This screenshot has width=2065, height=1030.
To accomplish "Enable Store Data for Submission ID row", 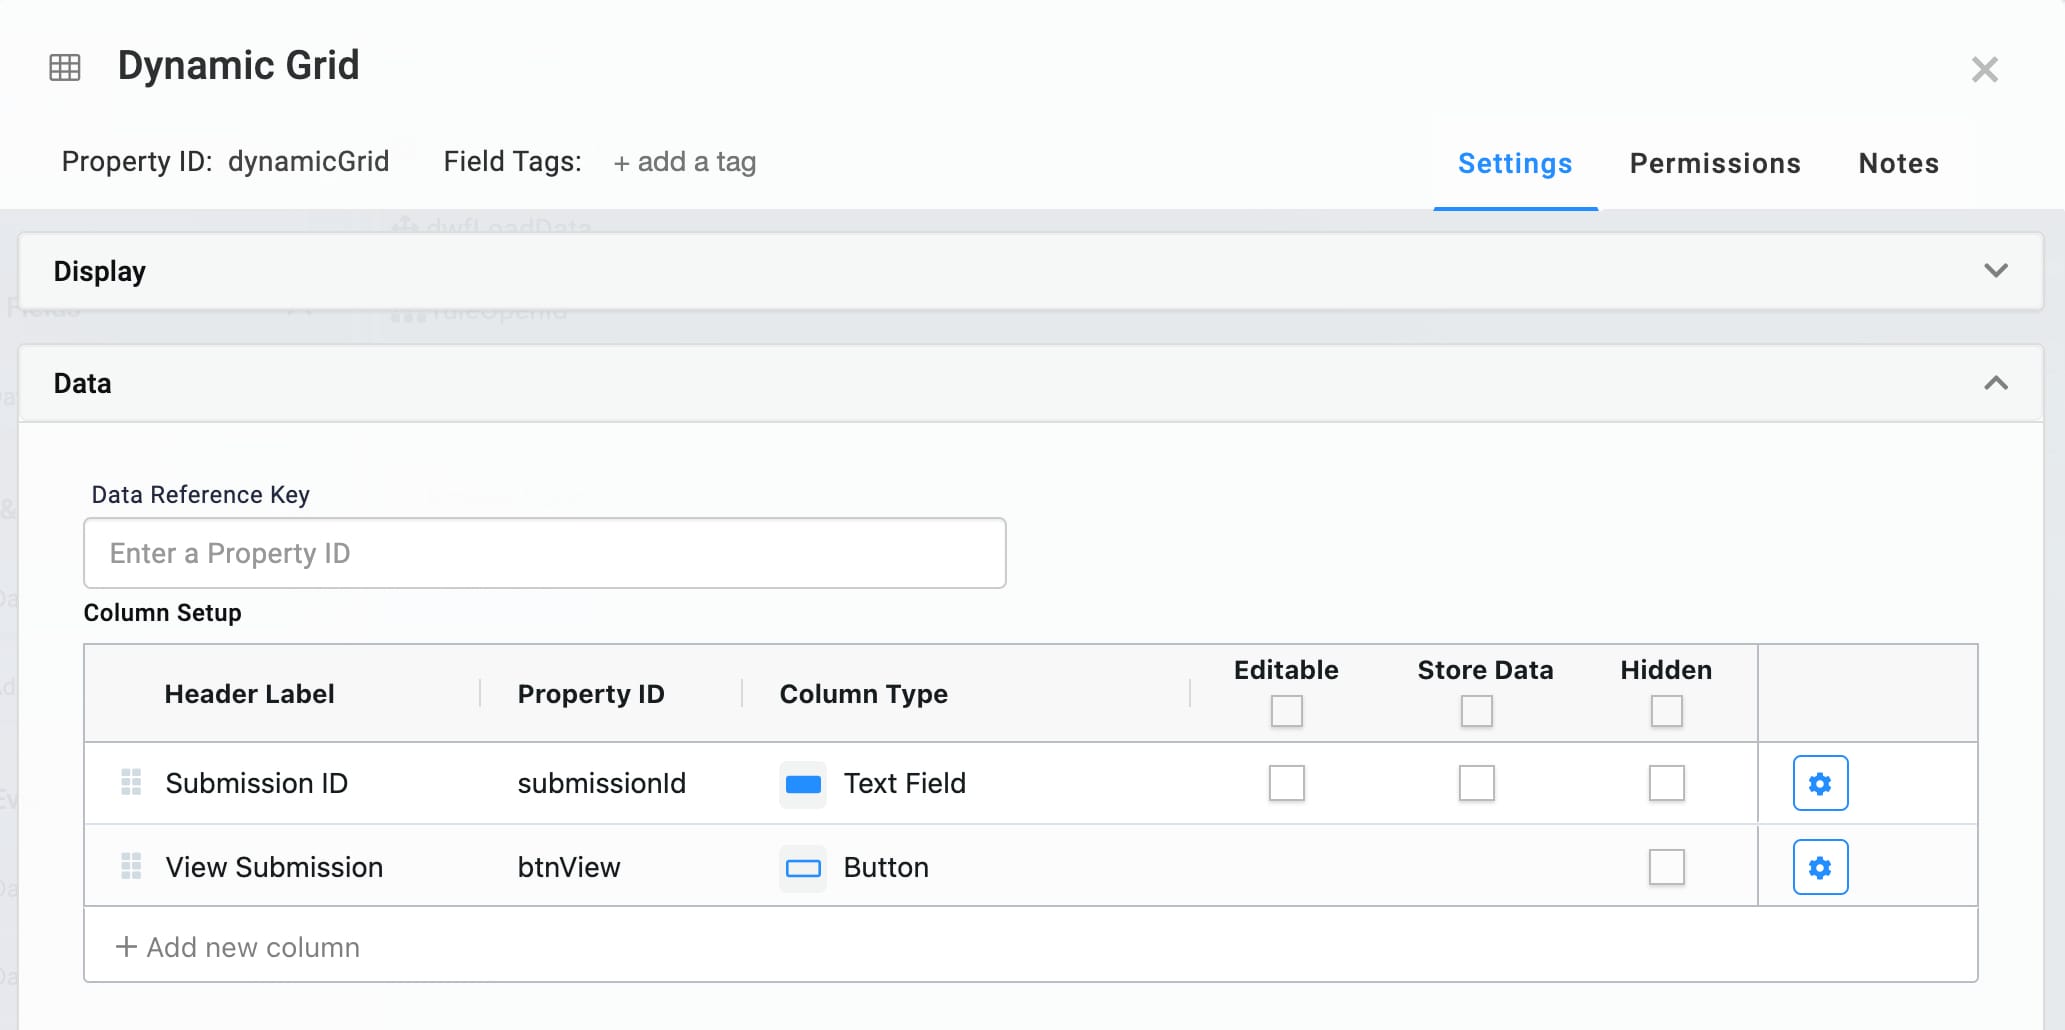I will [x=1476, y=783].
